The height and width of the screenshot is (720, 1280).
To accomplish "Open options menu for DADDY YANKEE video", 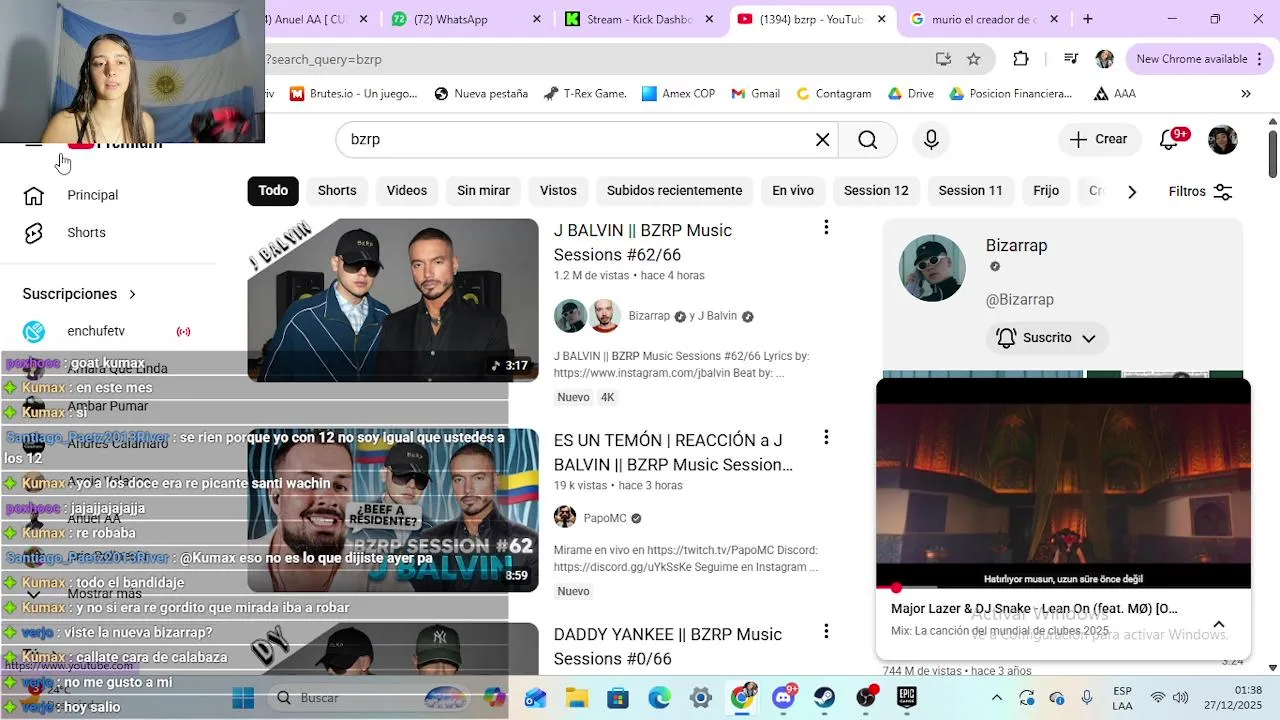I will coord(826,632).
